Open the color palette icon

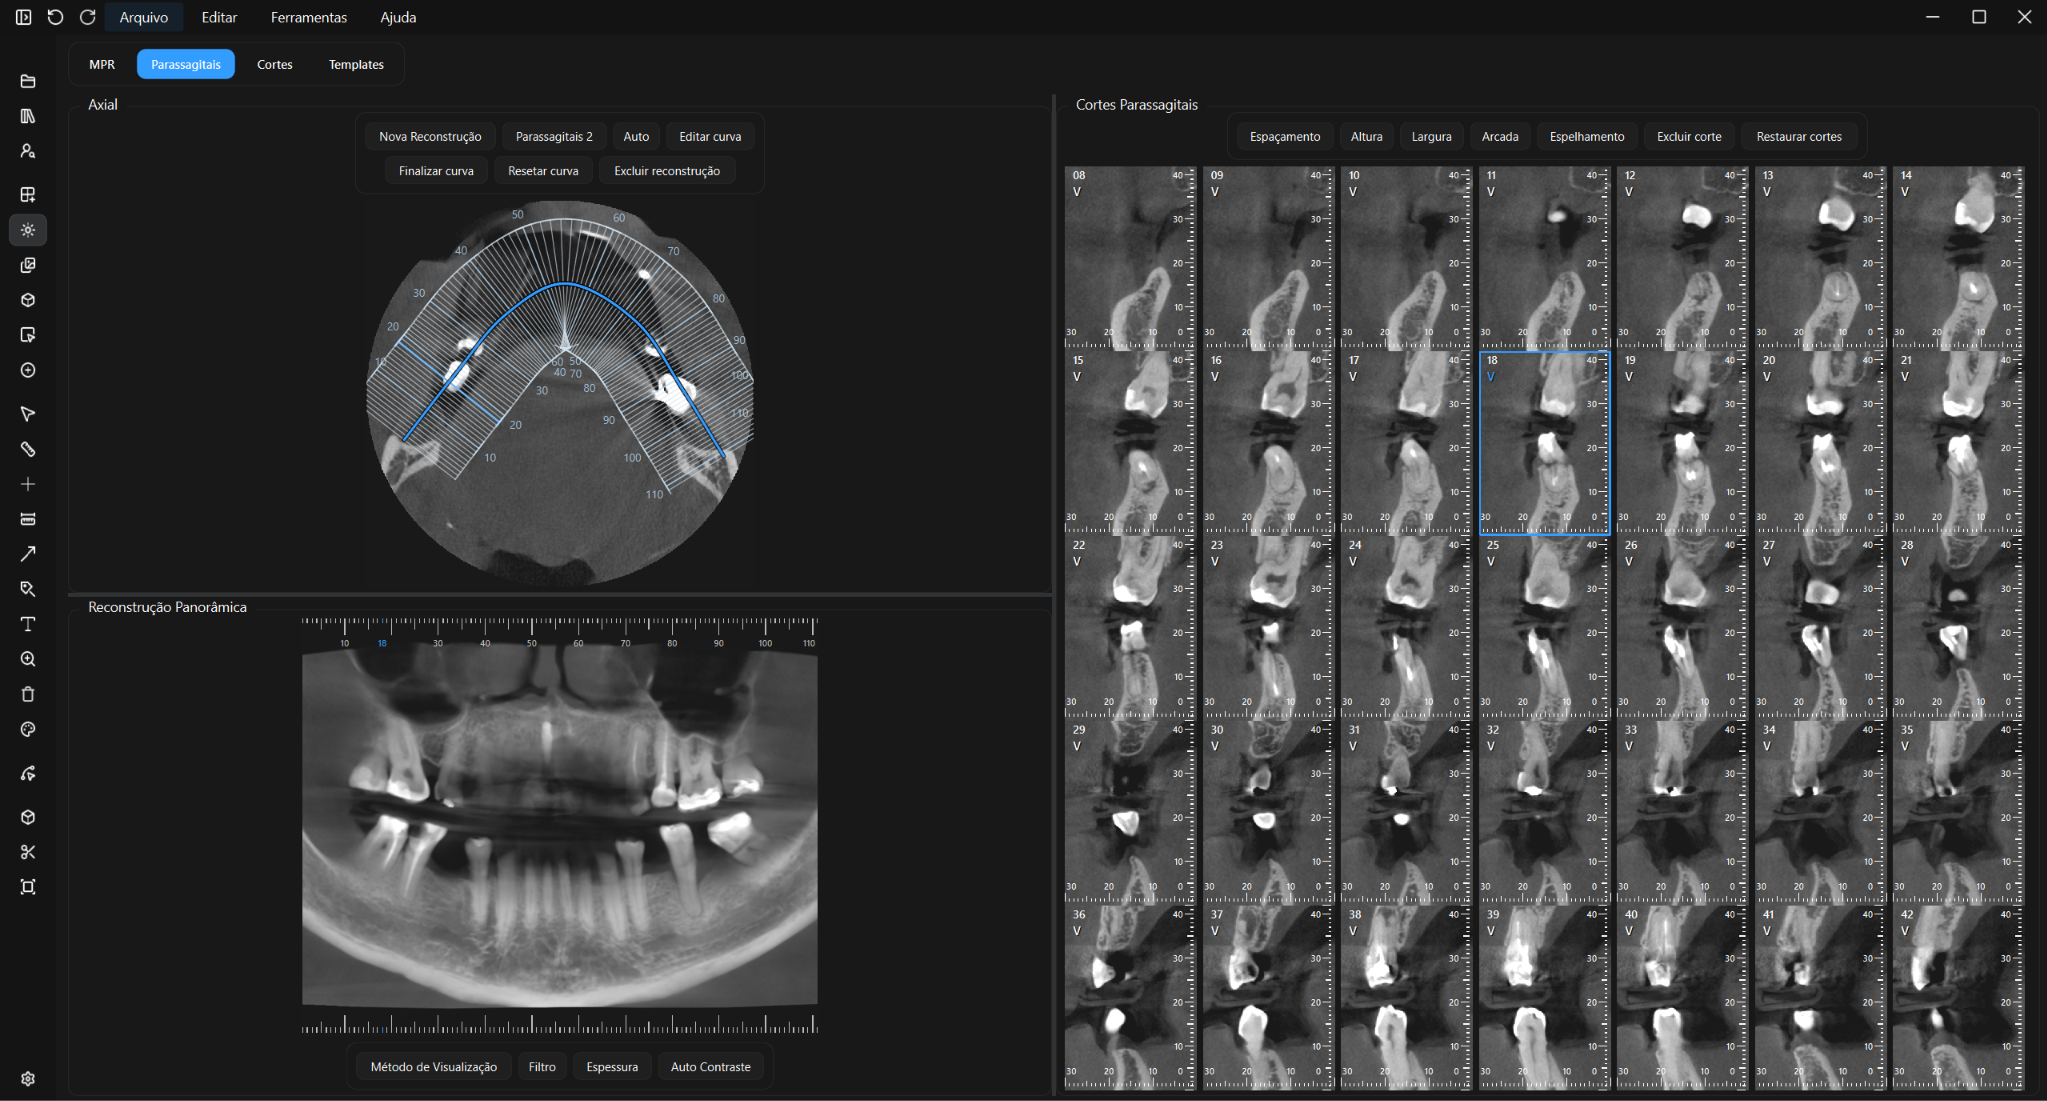[x=28, y=730]
